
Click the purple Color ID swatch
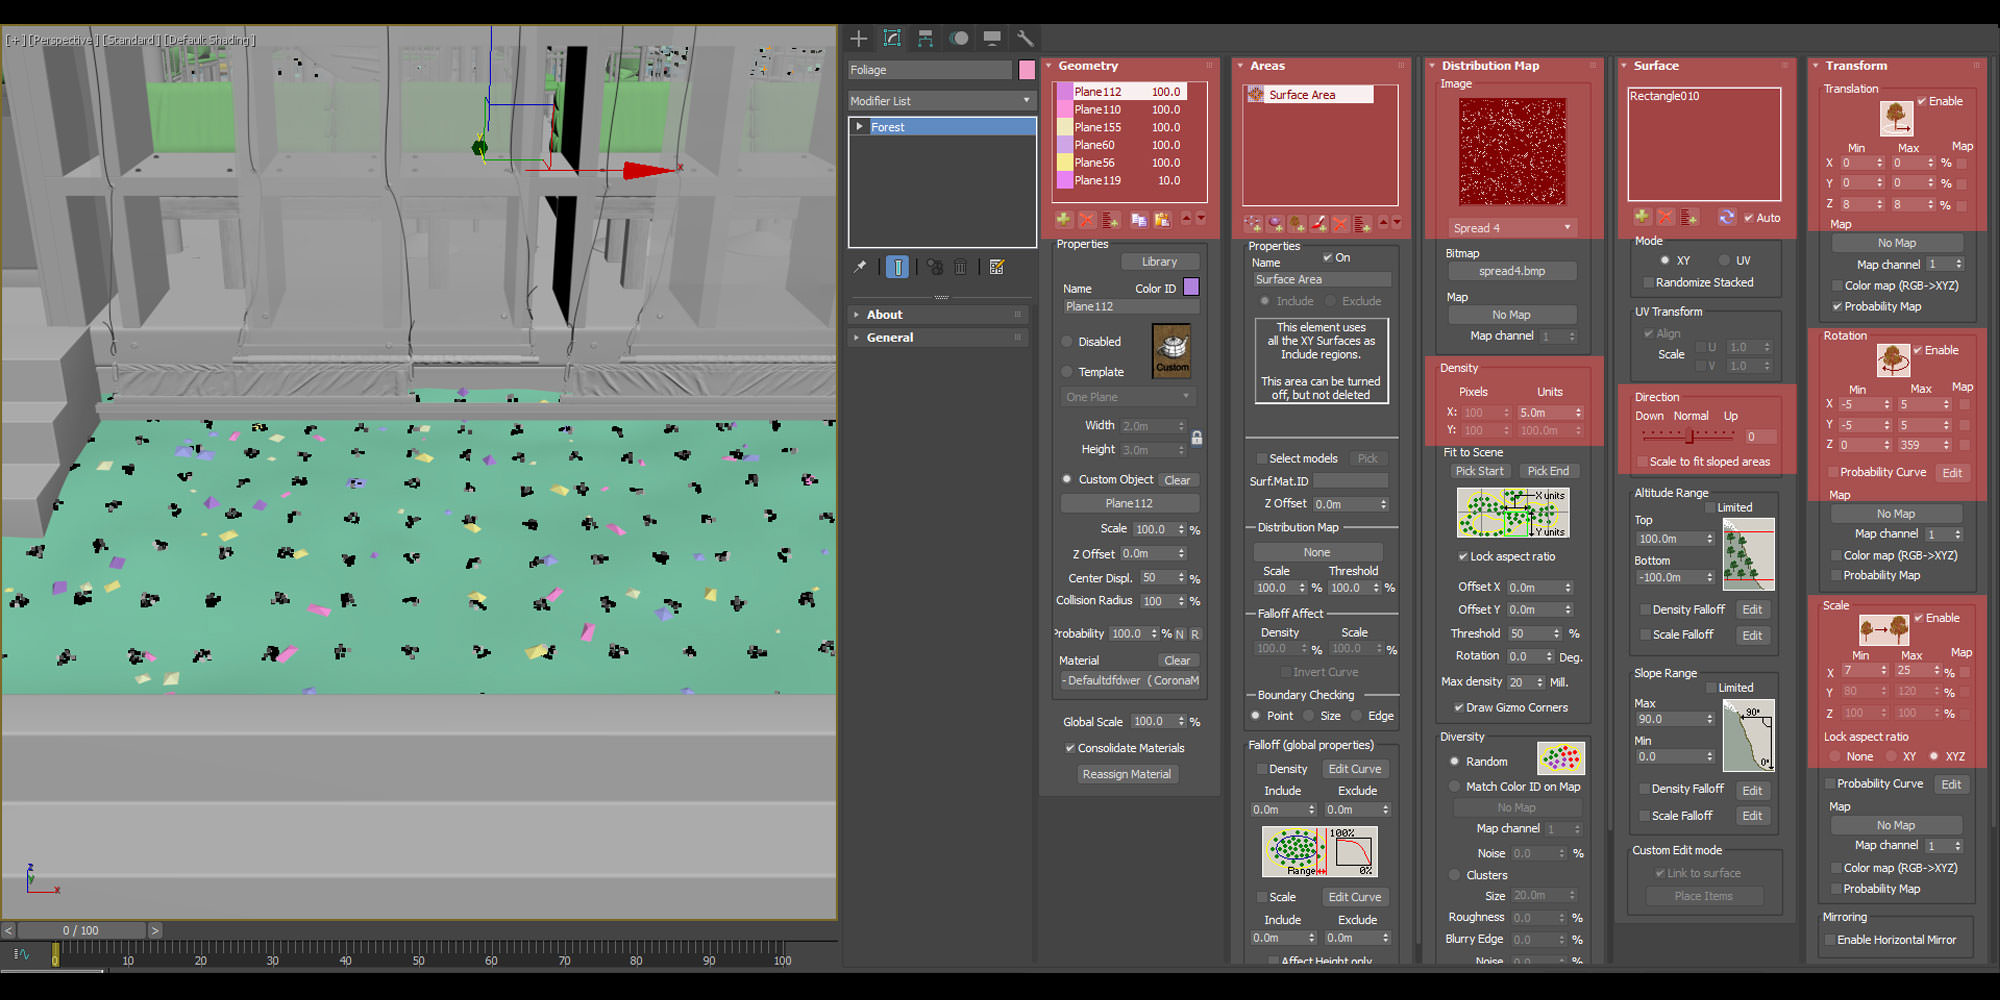1191,287
